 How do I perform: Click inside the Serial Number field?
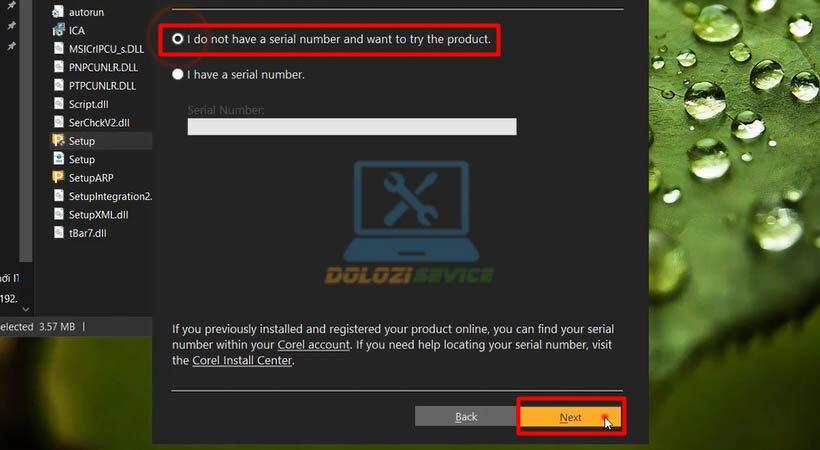coord(352,127)
